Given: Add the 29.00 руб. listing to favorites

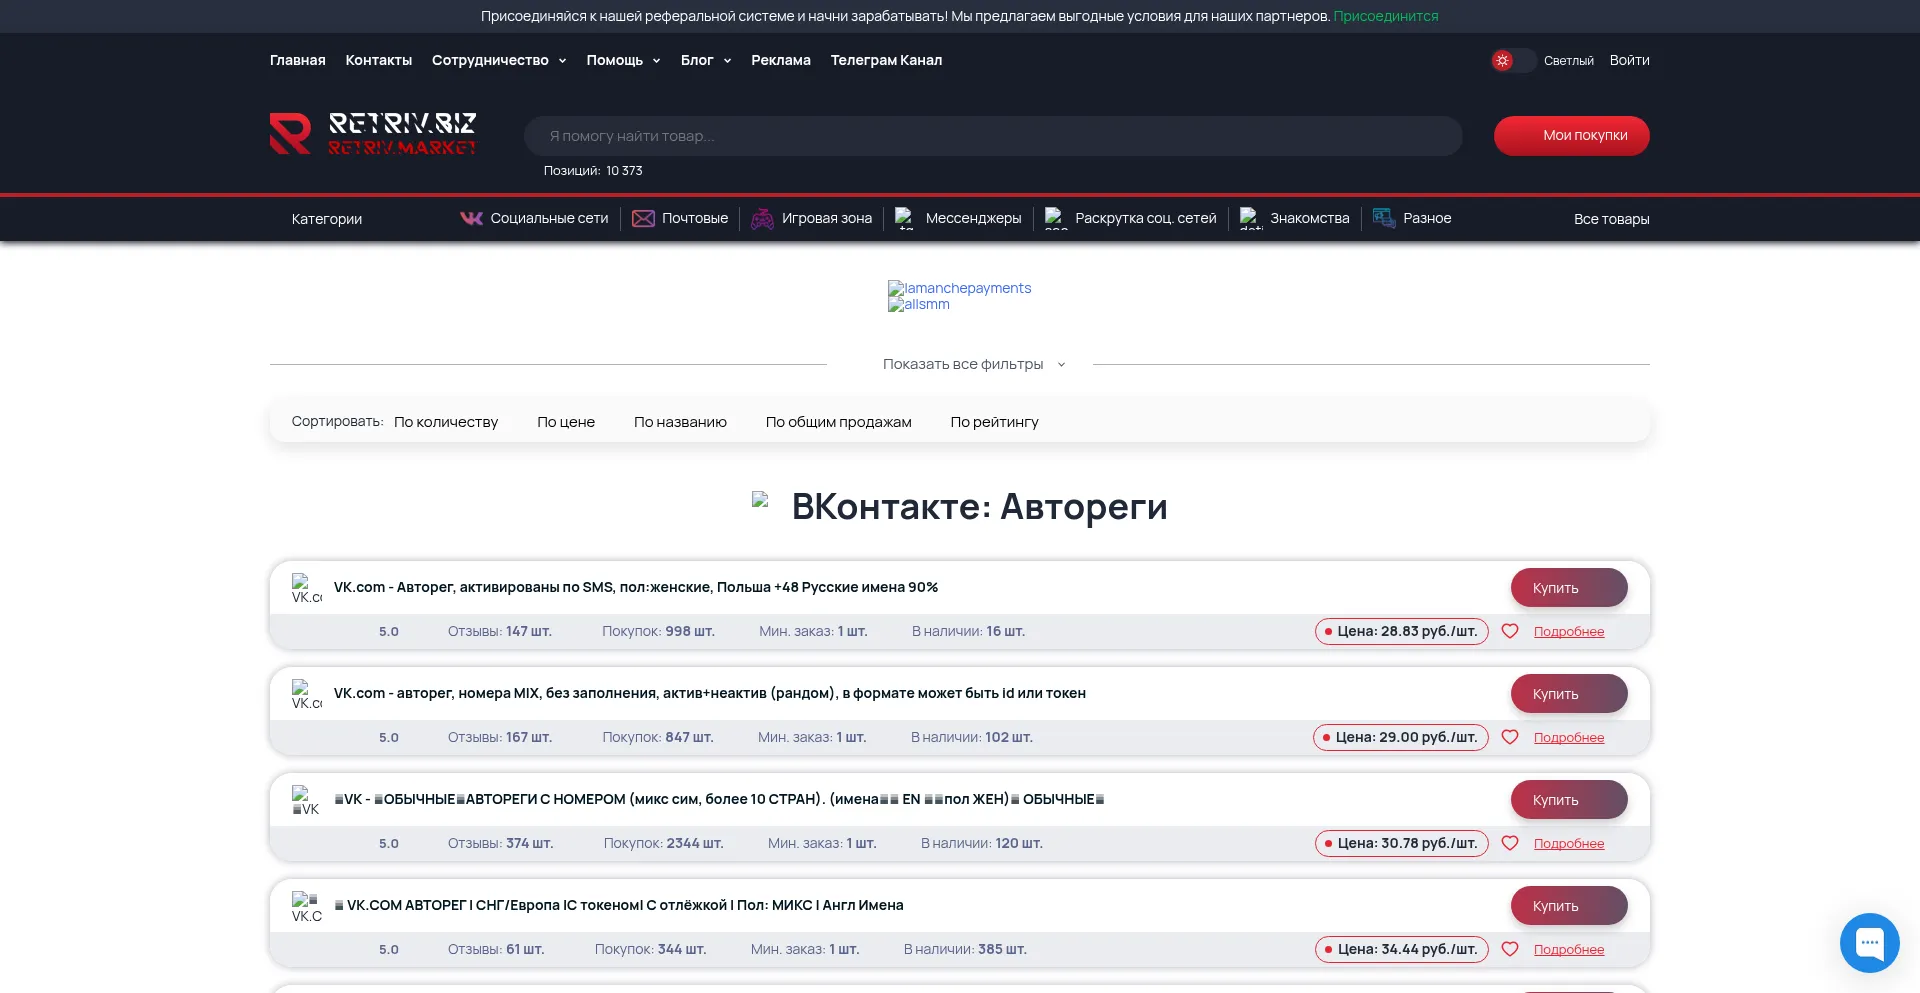Looking at the screenshot, I should (1510, 737).
